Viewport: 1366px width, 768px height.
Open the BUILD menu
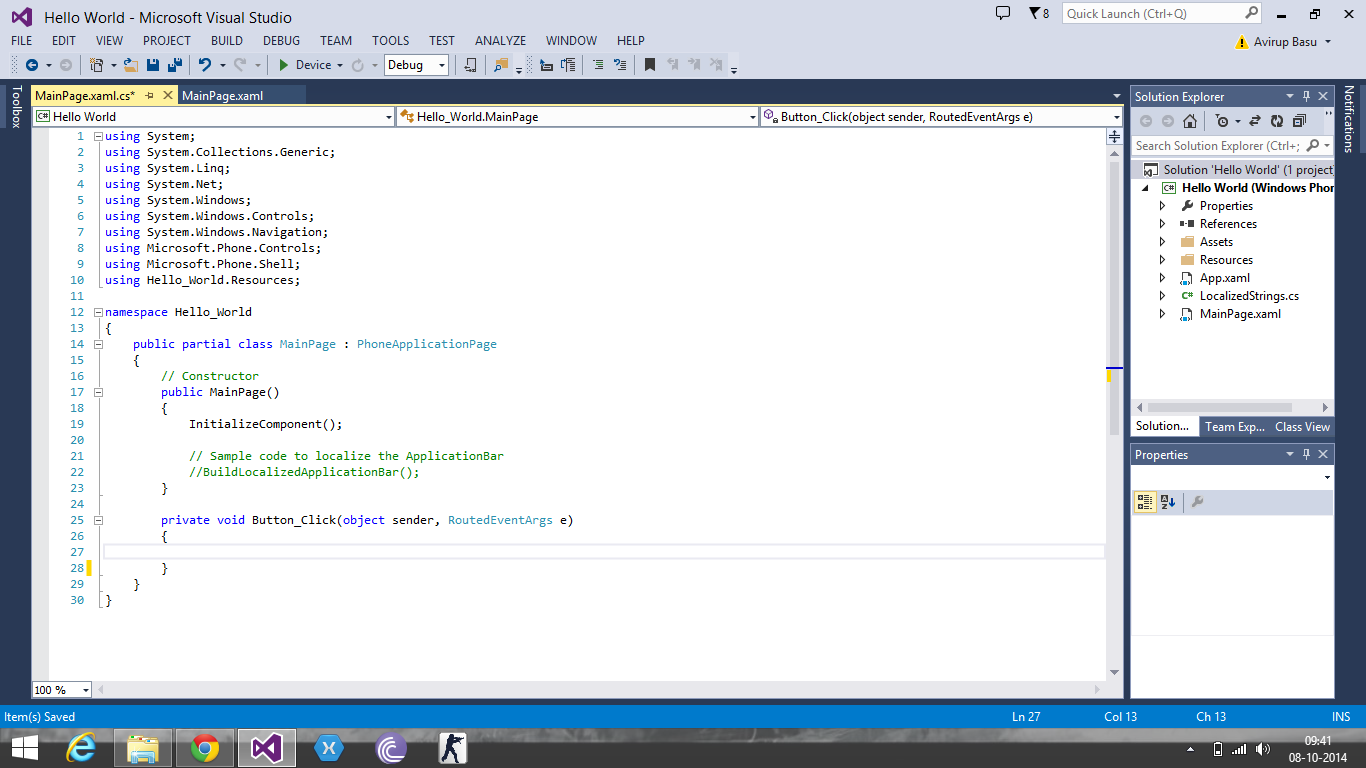[x=227, y=41]
